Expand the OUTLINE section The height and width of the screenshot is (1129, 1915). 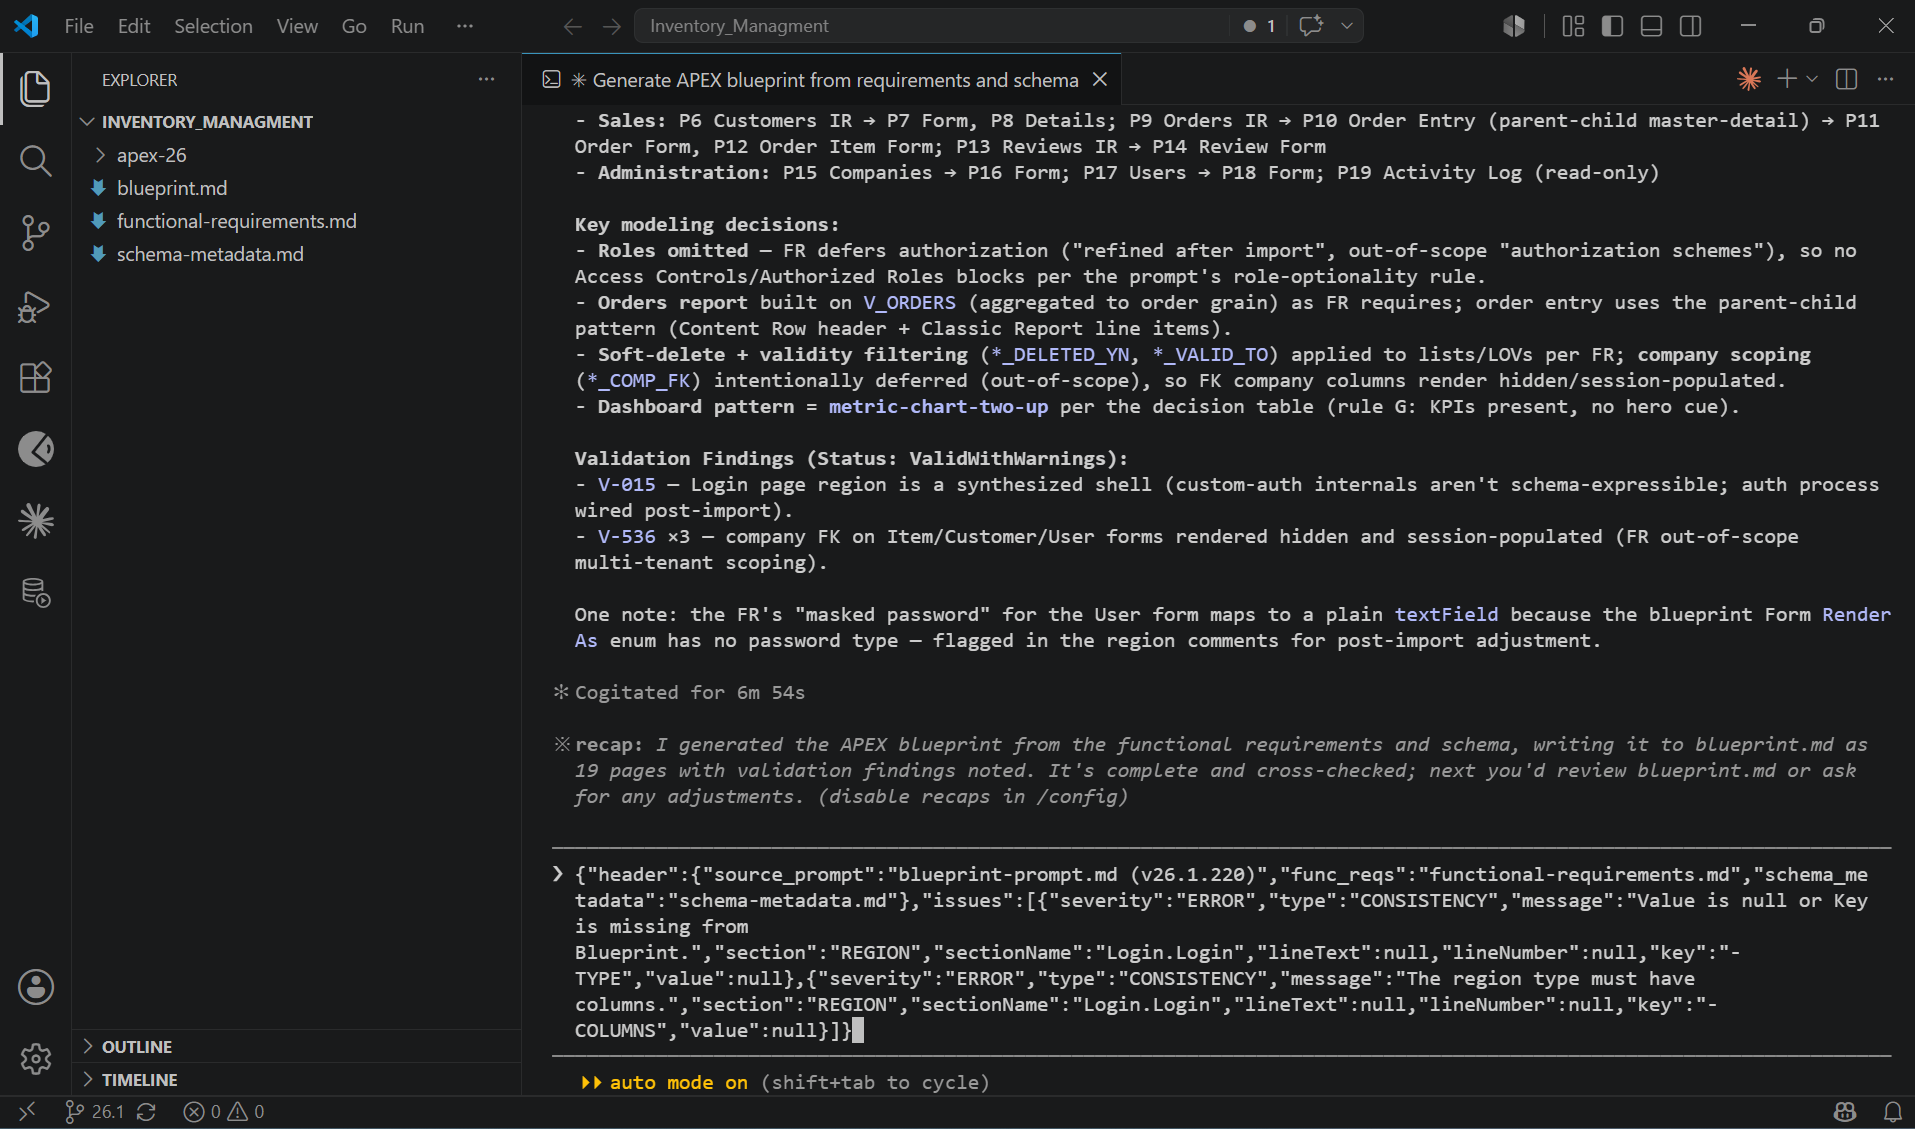(137, 1046)
